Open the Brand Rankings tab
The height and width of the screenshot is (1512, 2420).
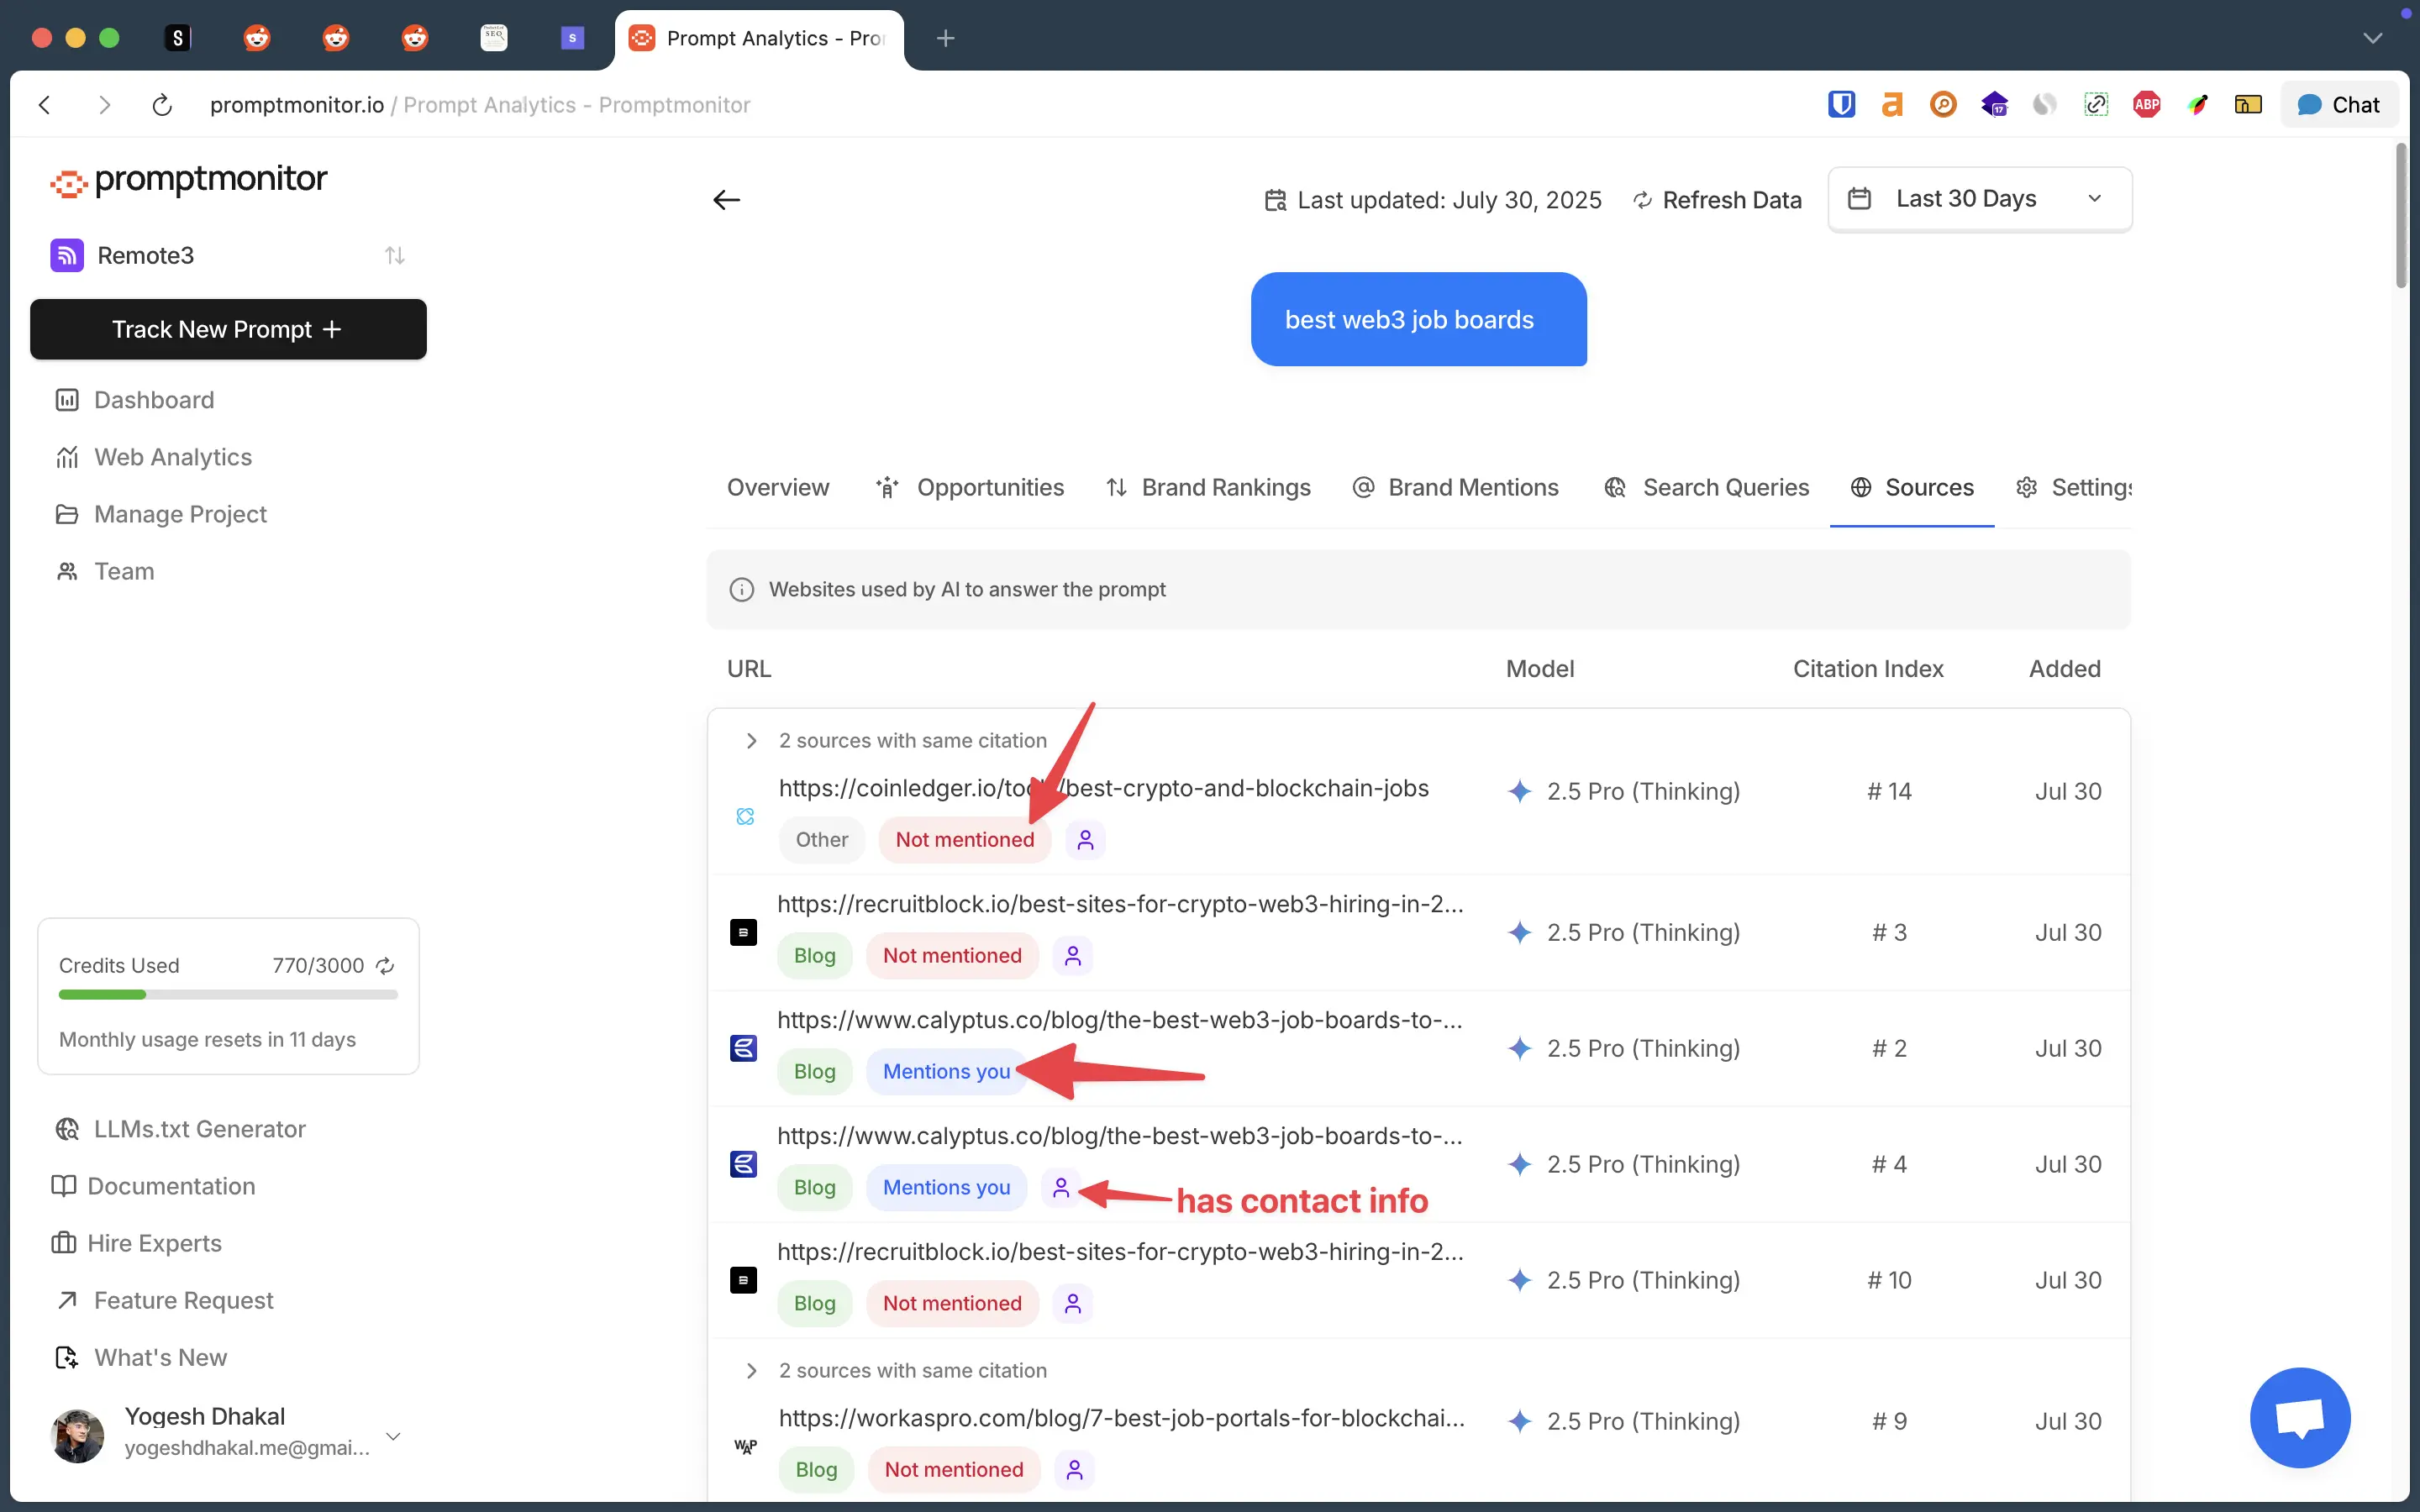(x=1208, y=487)
